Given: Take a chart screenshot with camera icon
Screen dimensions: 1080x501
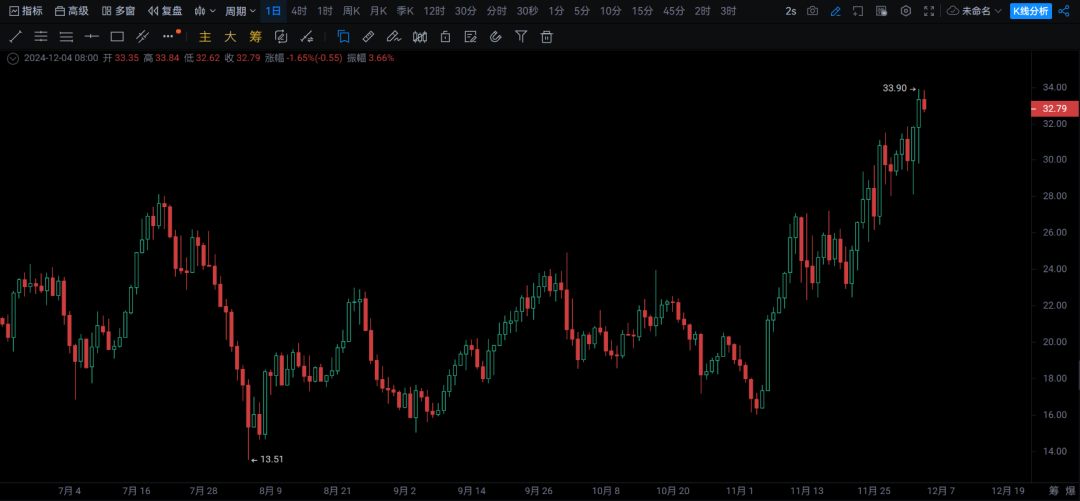Looking at the screenshot, I should [812, 11].
